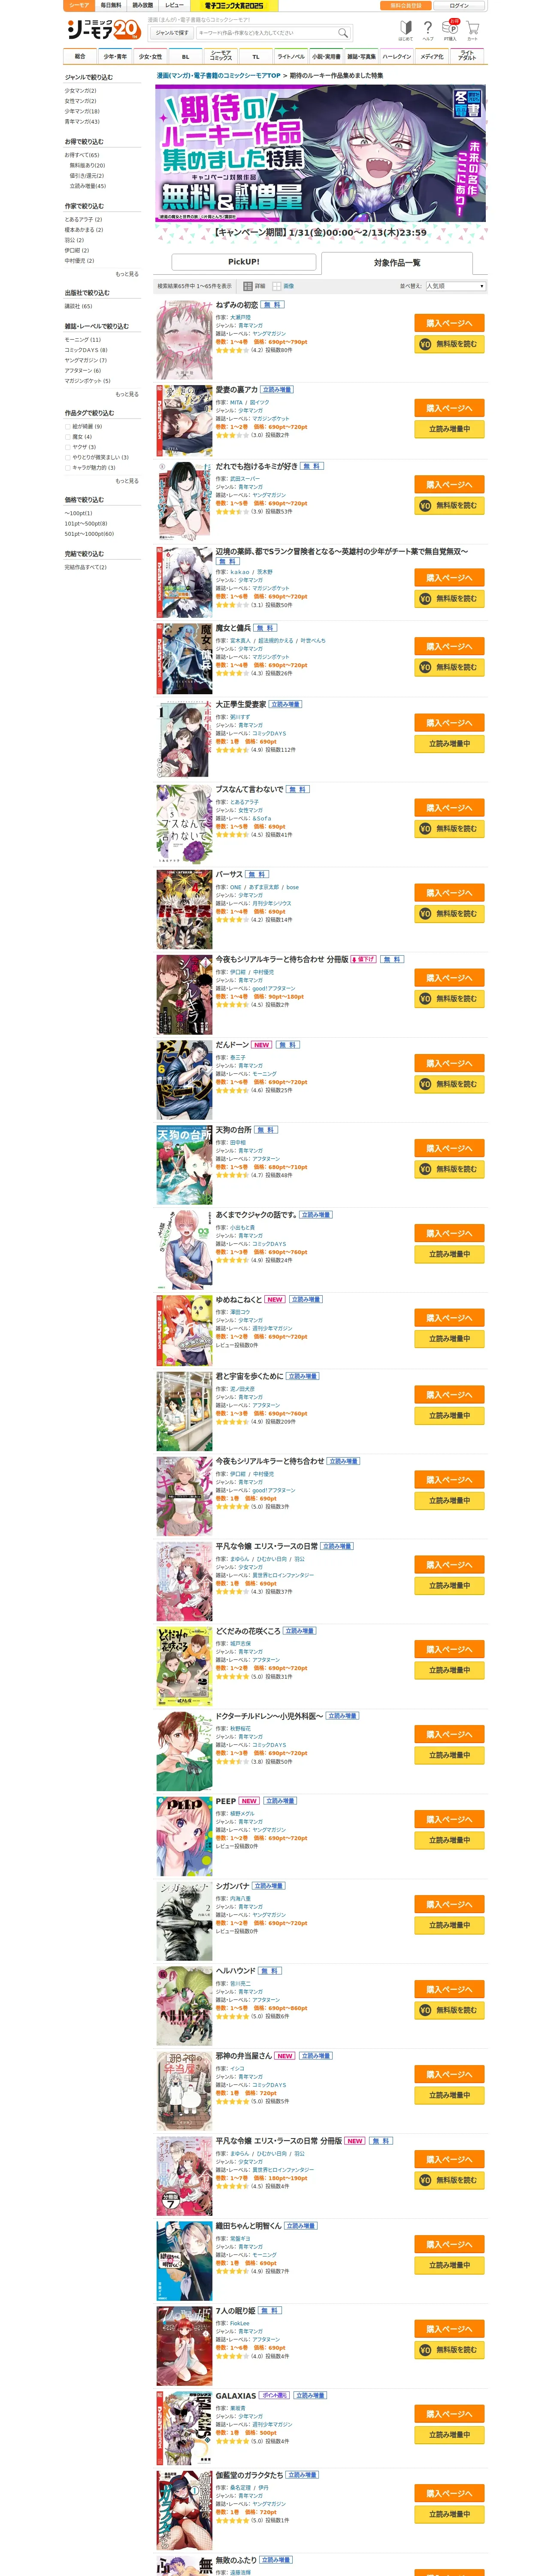Check the 絵が綺麗 tag checkbox
Screen dimensions: 551x2576
tap(68, 427)
